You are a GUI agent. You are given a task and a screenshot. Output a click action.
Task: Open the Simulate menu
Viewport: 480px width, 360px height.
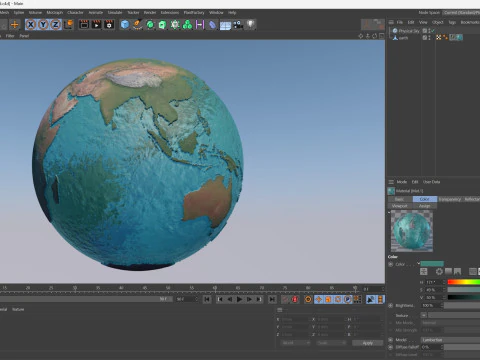115,13
